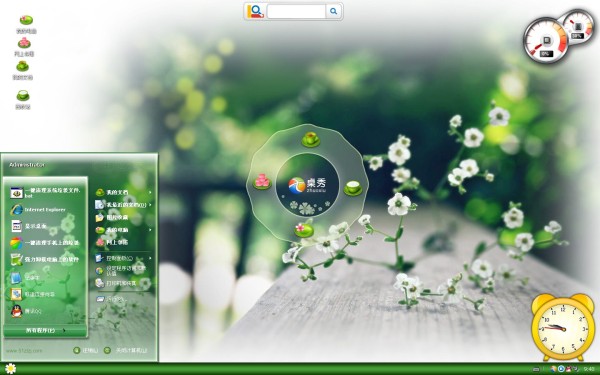Select Network Neighborhood in Start menu
Image resolution: width=600 pixels, height=375 pixels.
click(x=112, y=242)
